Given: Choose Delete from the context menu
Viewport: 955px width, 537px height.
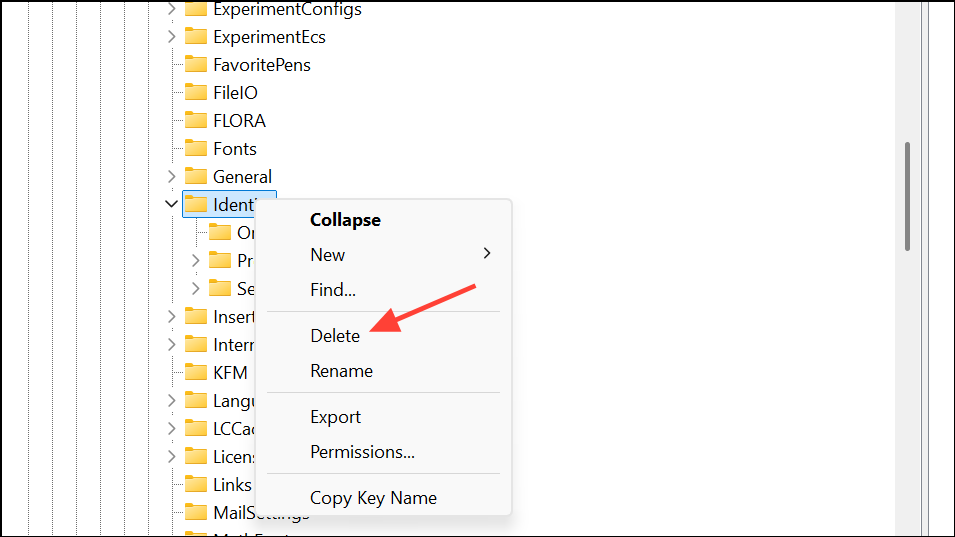Looking at the screenshot, I should (335, 336).
